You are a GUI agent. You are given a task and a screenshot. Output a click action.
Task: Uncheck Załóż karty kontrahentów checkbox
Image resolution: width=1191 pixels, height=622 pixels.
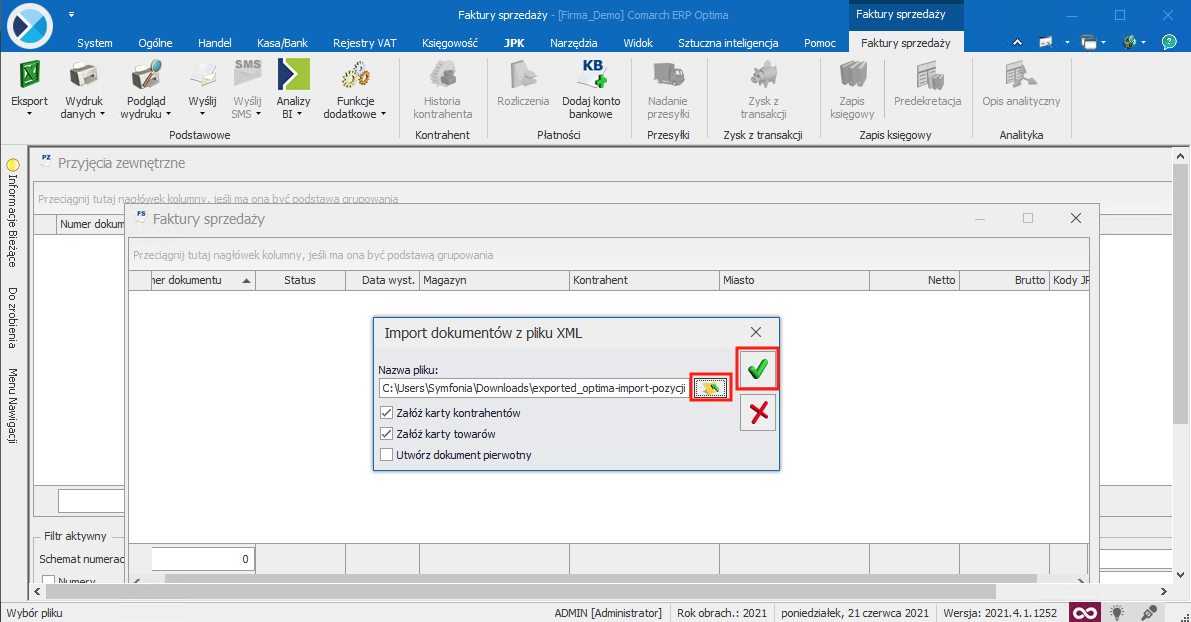pyautogui.click(x=387, y=412)
